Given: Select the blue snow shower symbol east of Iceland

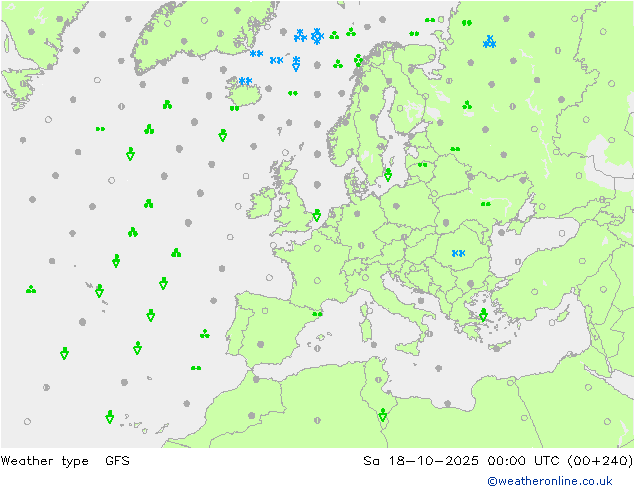Looking at the screenshot, I should pyautogui.click(x=296, y=64).
